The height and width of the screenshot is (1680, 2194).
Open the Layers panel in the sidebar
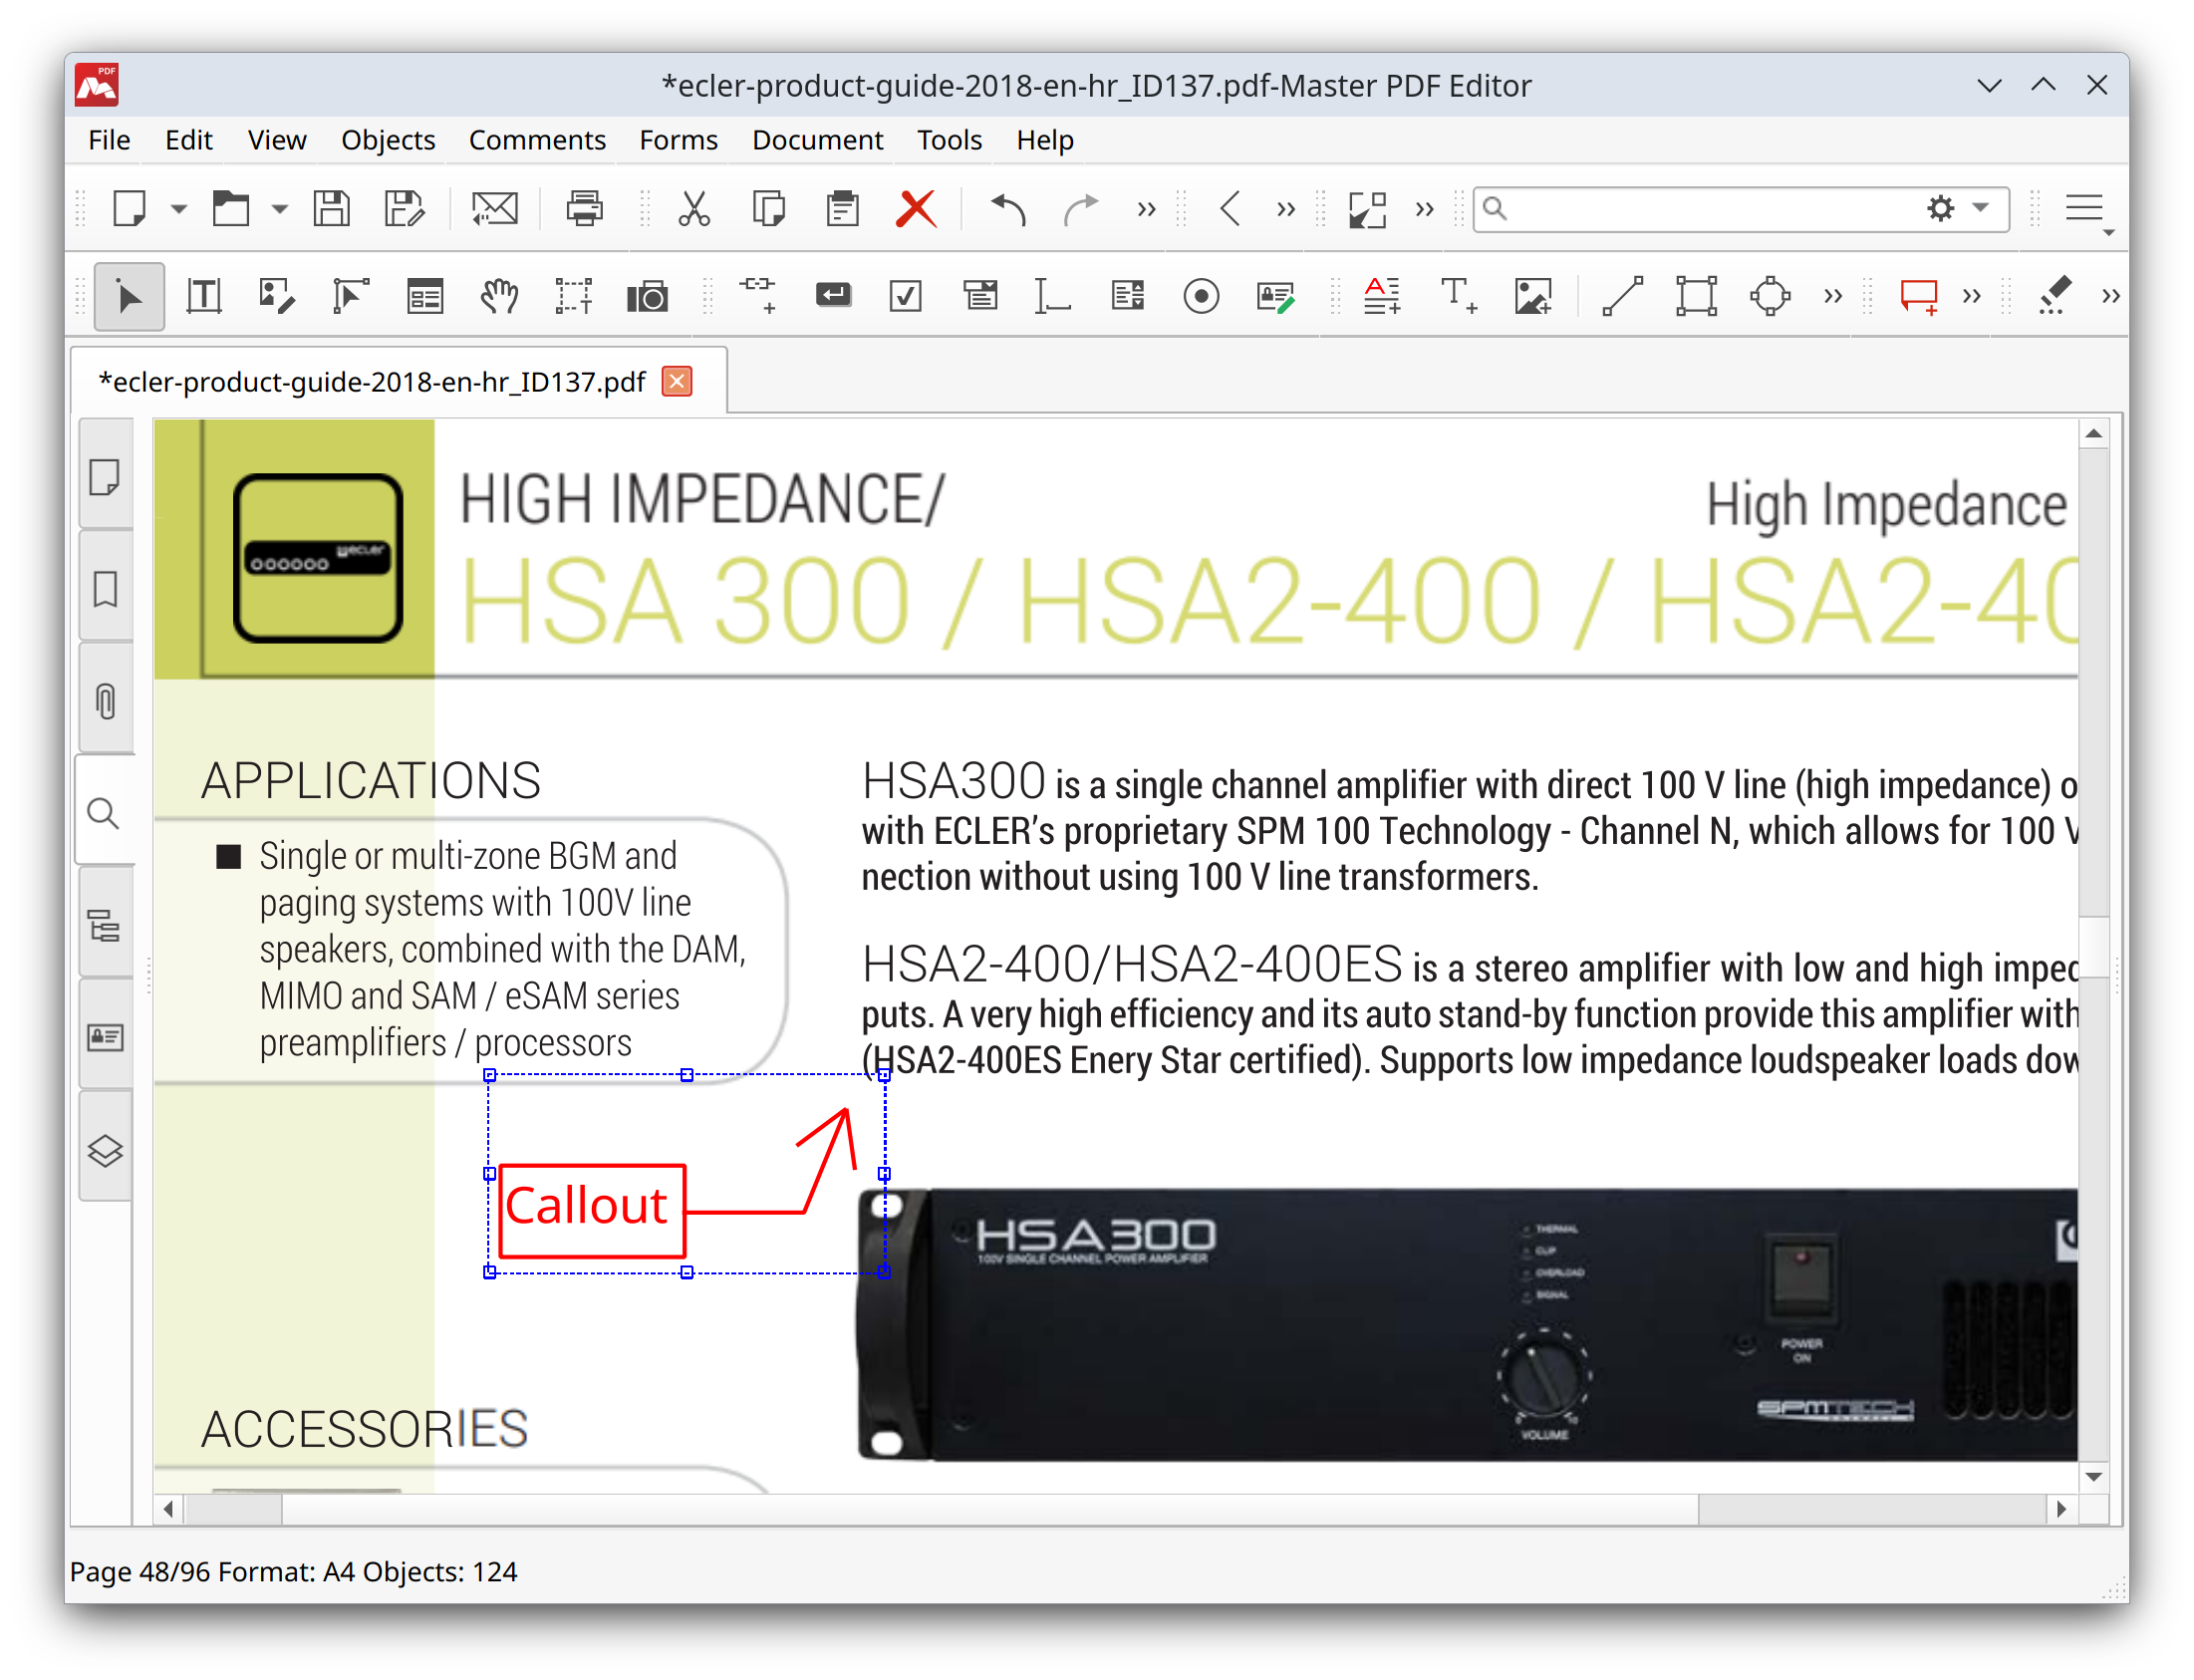pyautogui.click(x=106, y=1150)
